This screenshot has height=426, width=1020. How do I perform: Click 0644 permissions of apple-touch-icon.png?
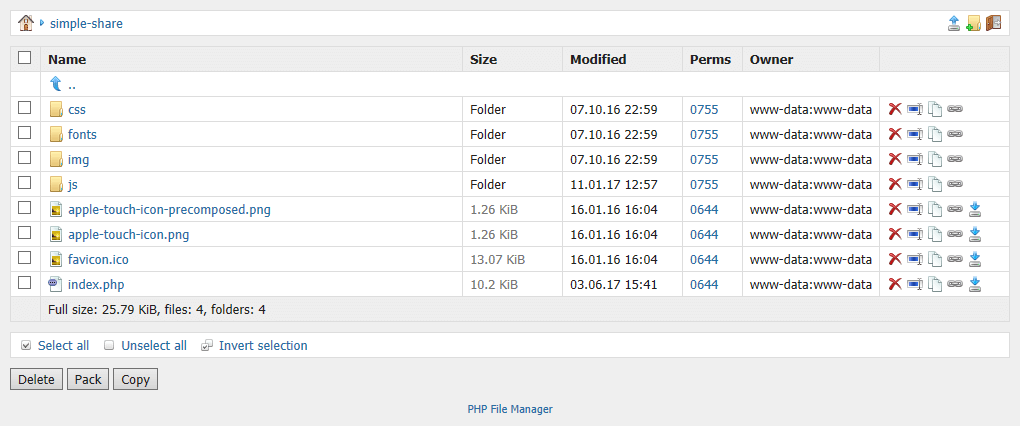pyautogui.click(x=704, y=234)
